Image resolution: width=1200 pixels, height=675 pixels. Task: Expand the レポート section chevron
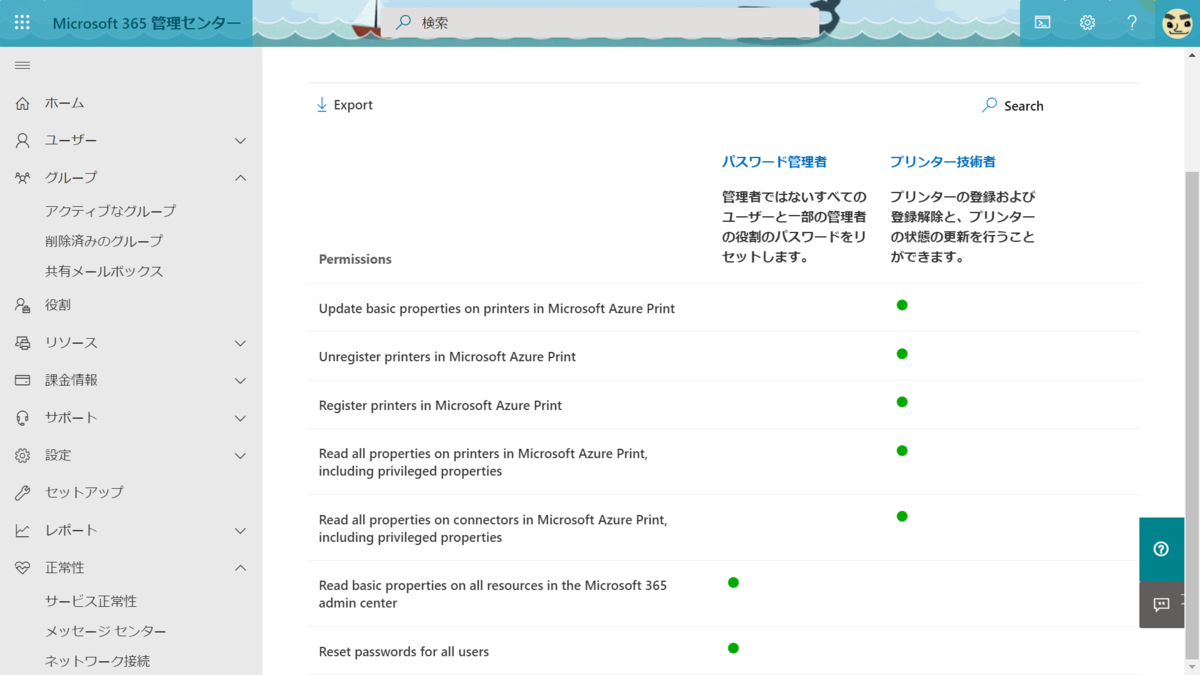pyautogui.click(x=240, y=530)
